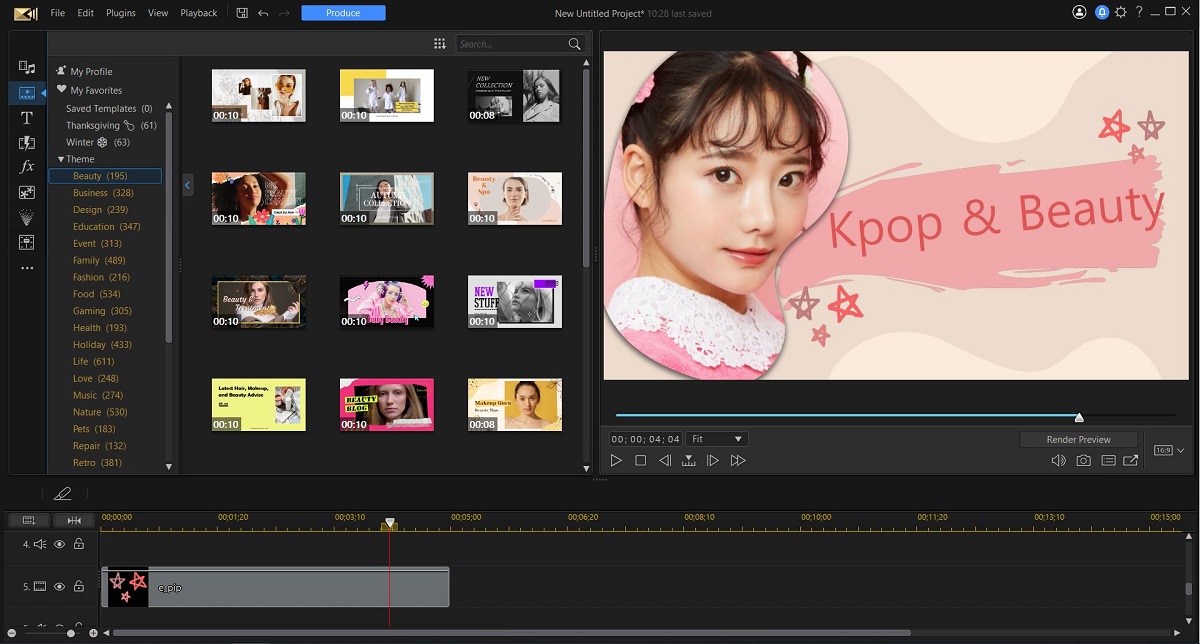The width and height of the screenshot is (1200, 644).
Task: Click the blue Produce button
Action: (x=343, y=13)
